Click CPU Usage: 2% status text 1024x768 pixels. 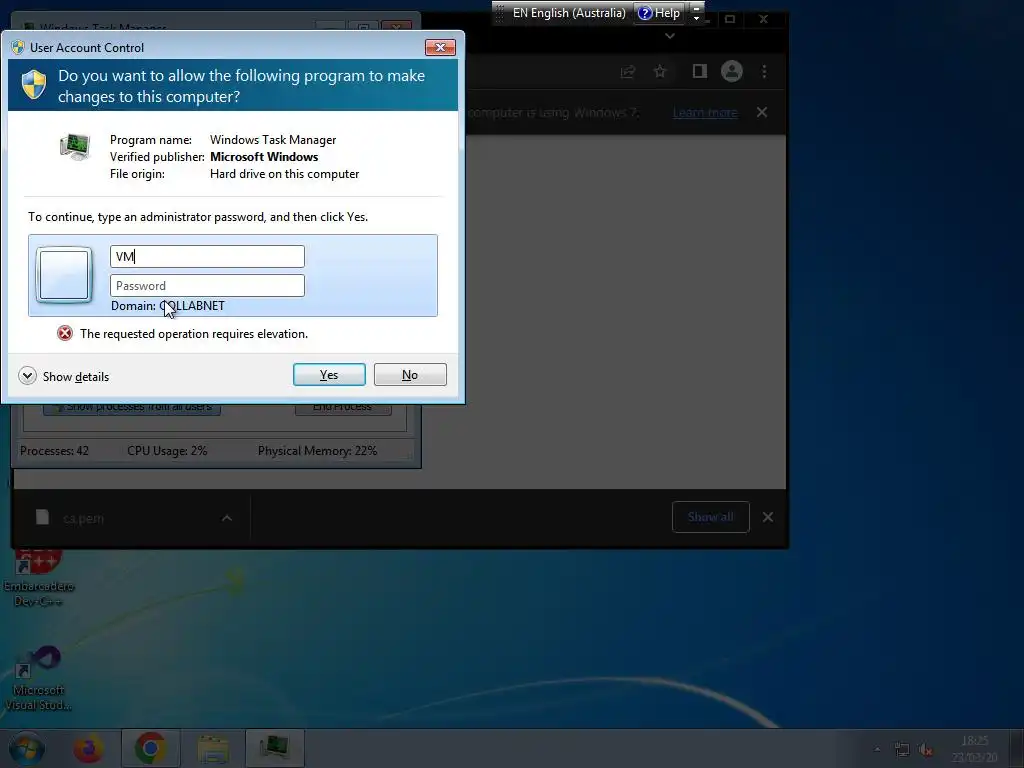pos(167,451)
